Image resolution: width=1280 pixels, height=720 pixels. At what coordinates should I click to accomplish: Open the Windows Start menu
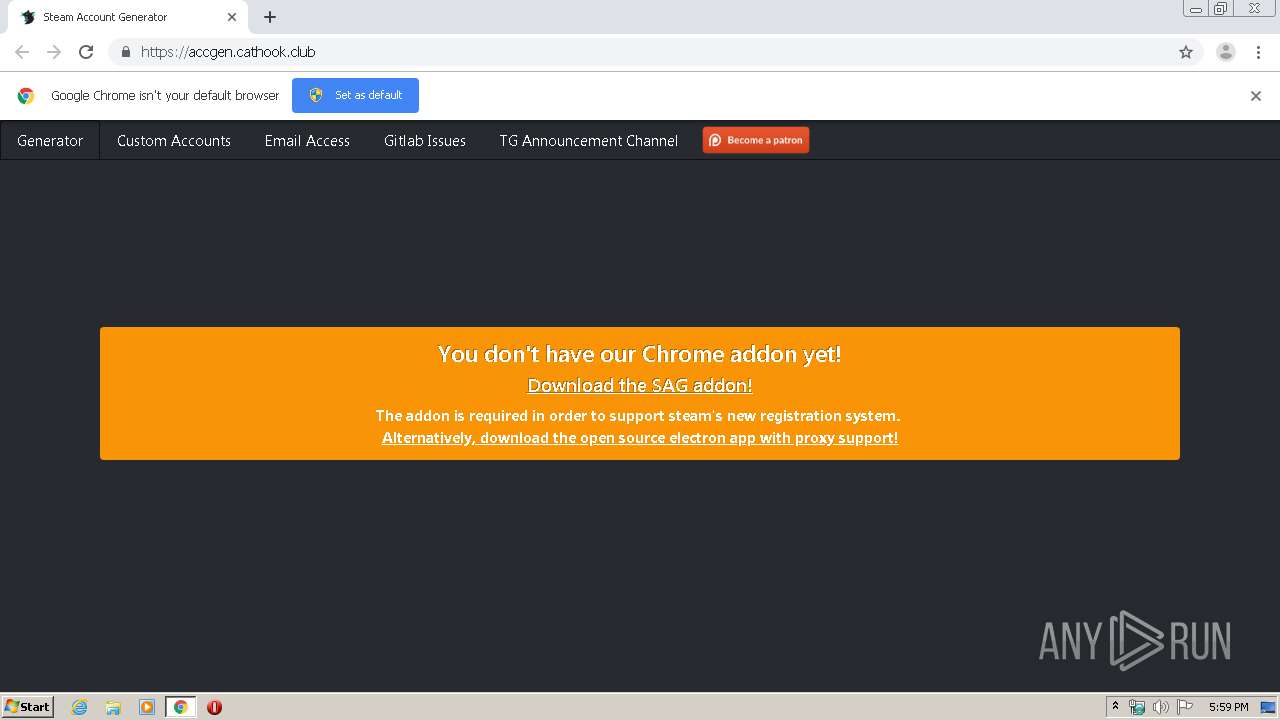pos(28,706)
